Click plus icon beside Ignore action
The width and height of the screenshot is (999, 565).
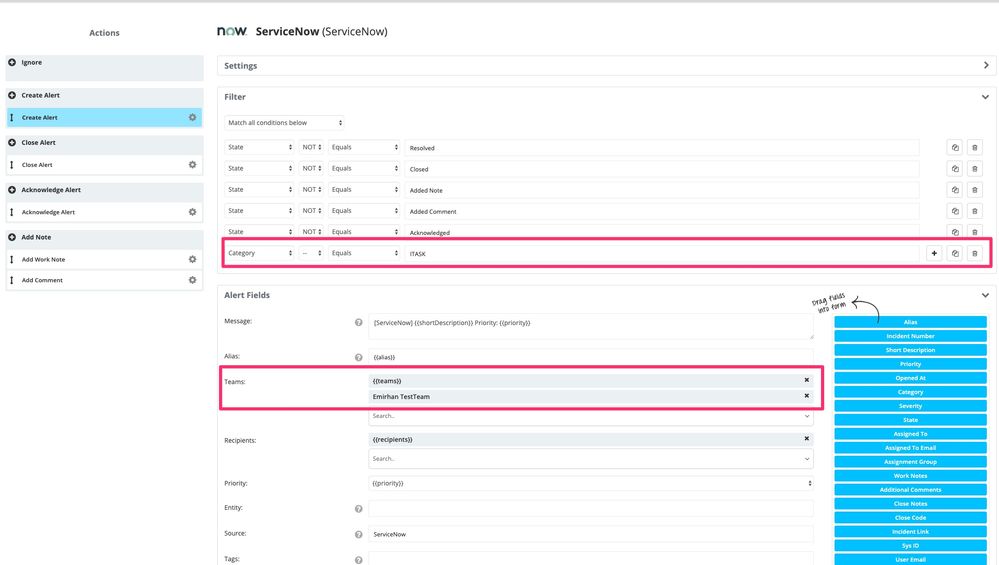11,62
